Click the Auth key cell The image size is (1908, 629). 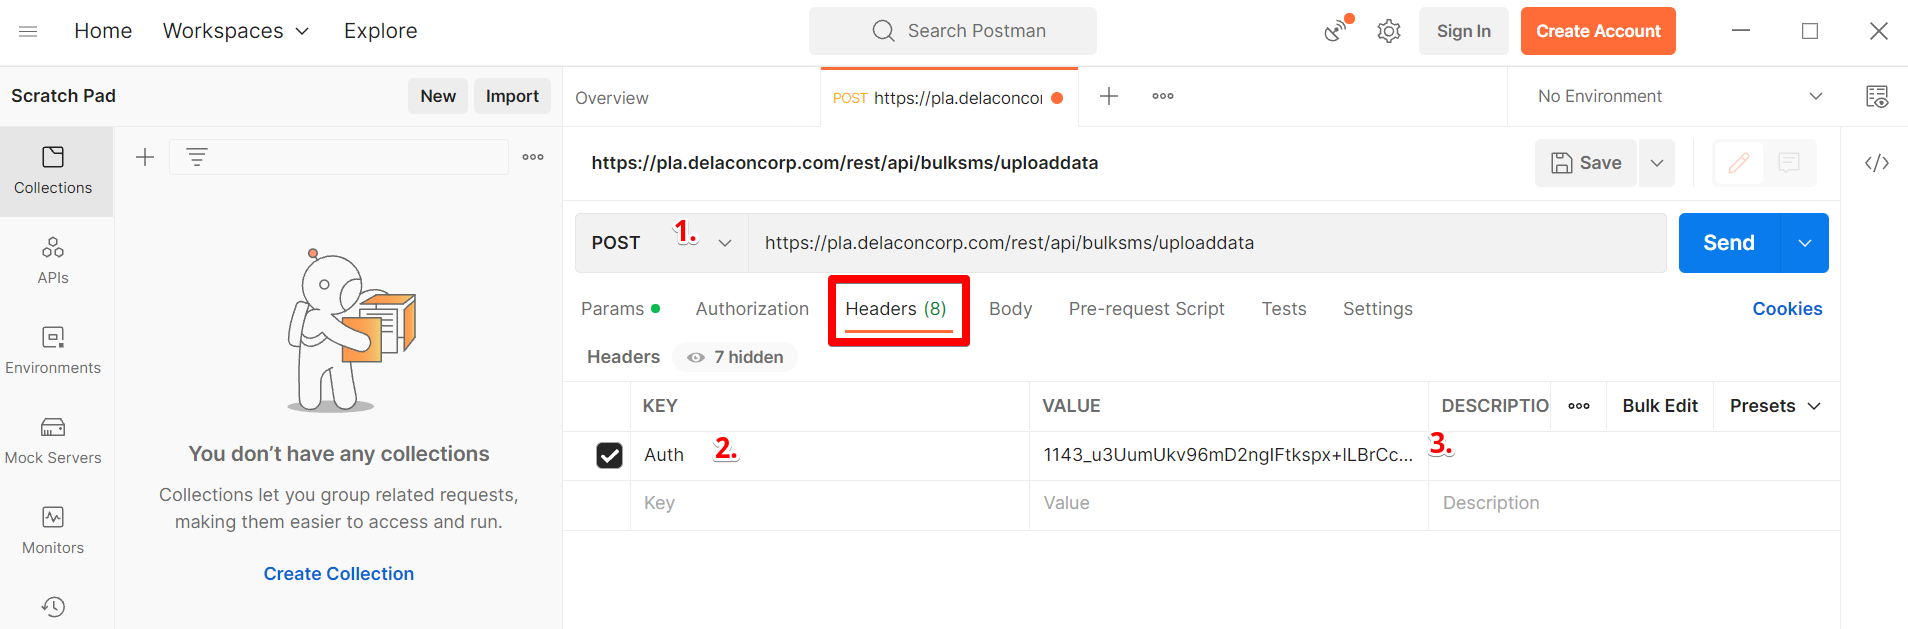(829, 455)
